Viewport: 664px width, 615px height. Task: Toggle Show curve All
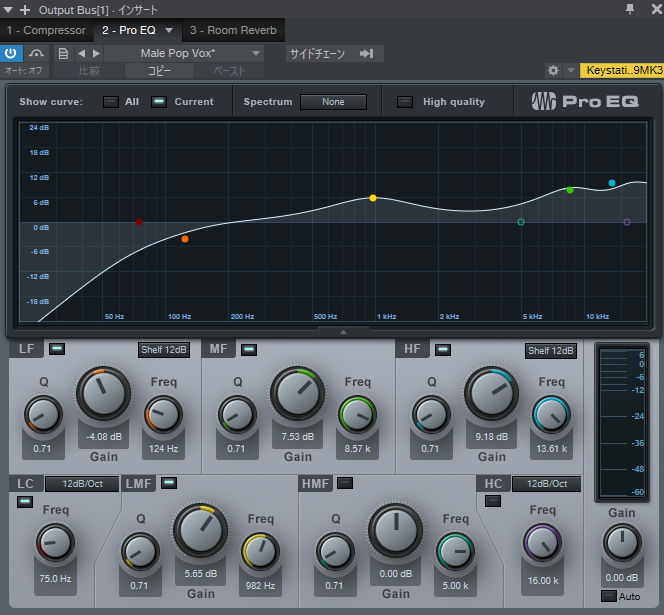tap(111, 102)
